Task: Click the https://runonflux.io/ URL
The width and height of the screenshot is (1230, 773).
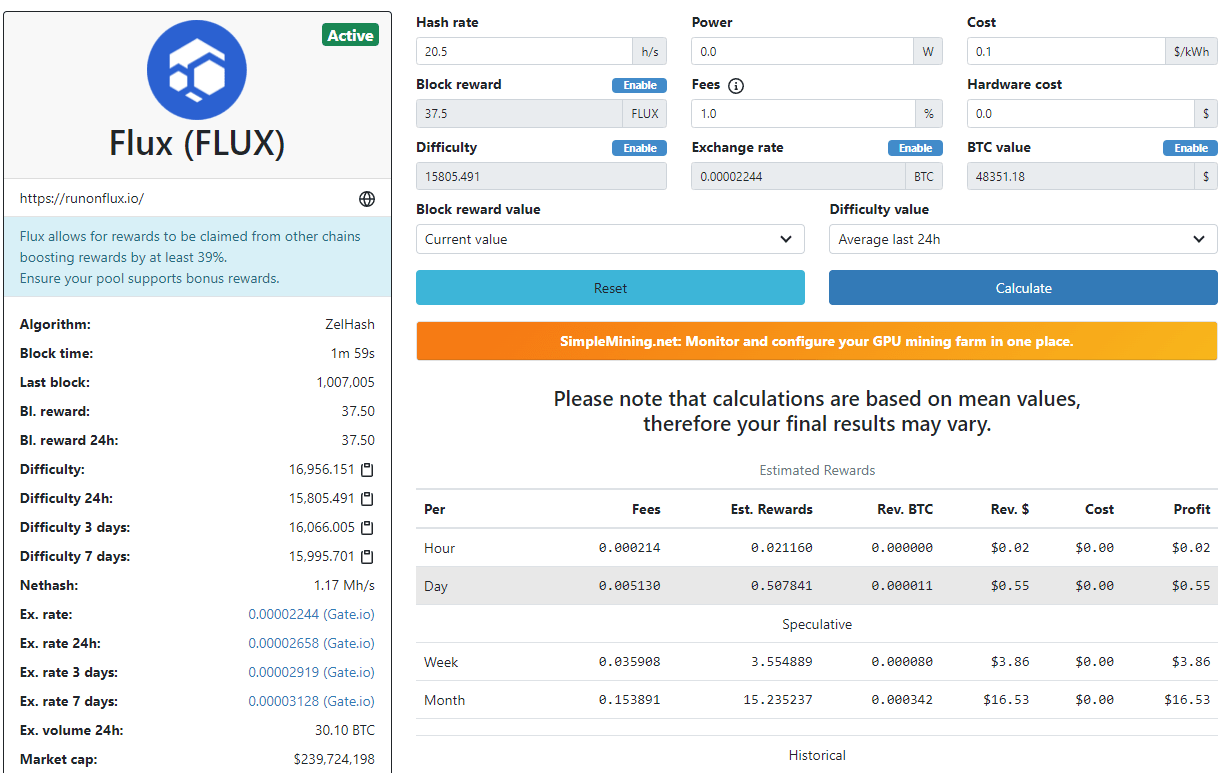Action: [82, 198]
